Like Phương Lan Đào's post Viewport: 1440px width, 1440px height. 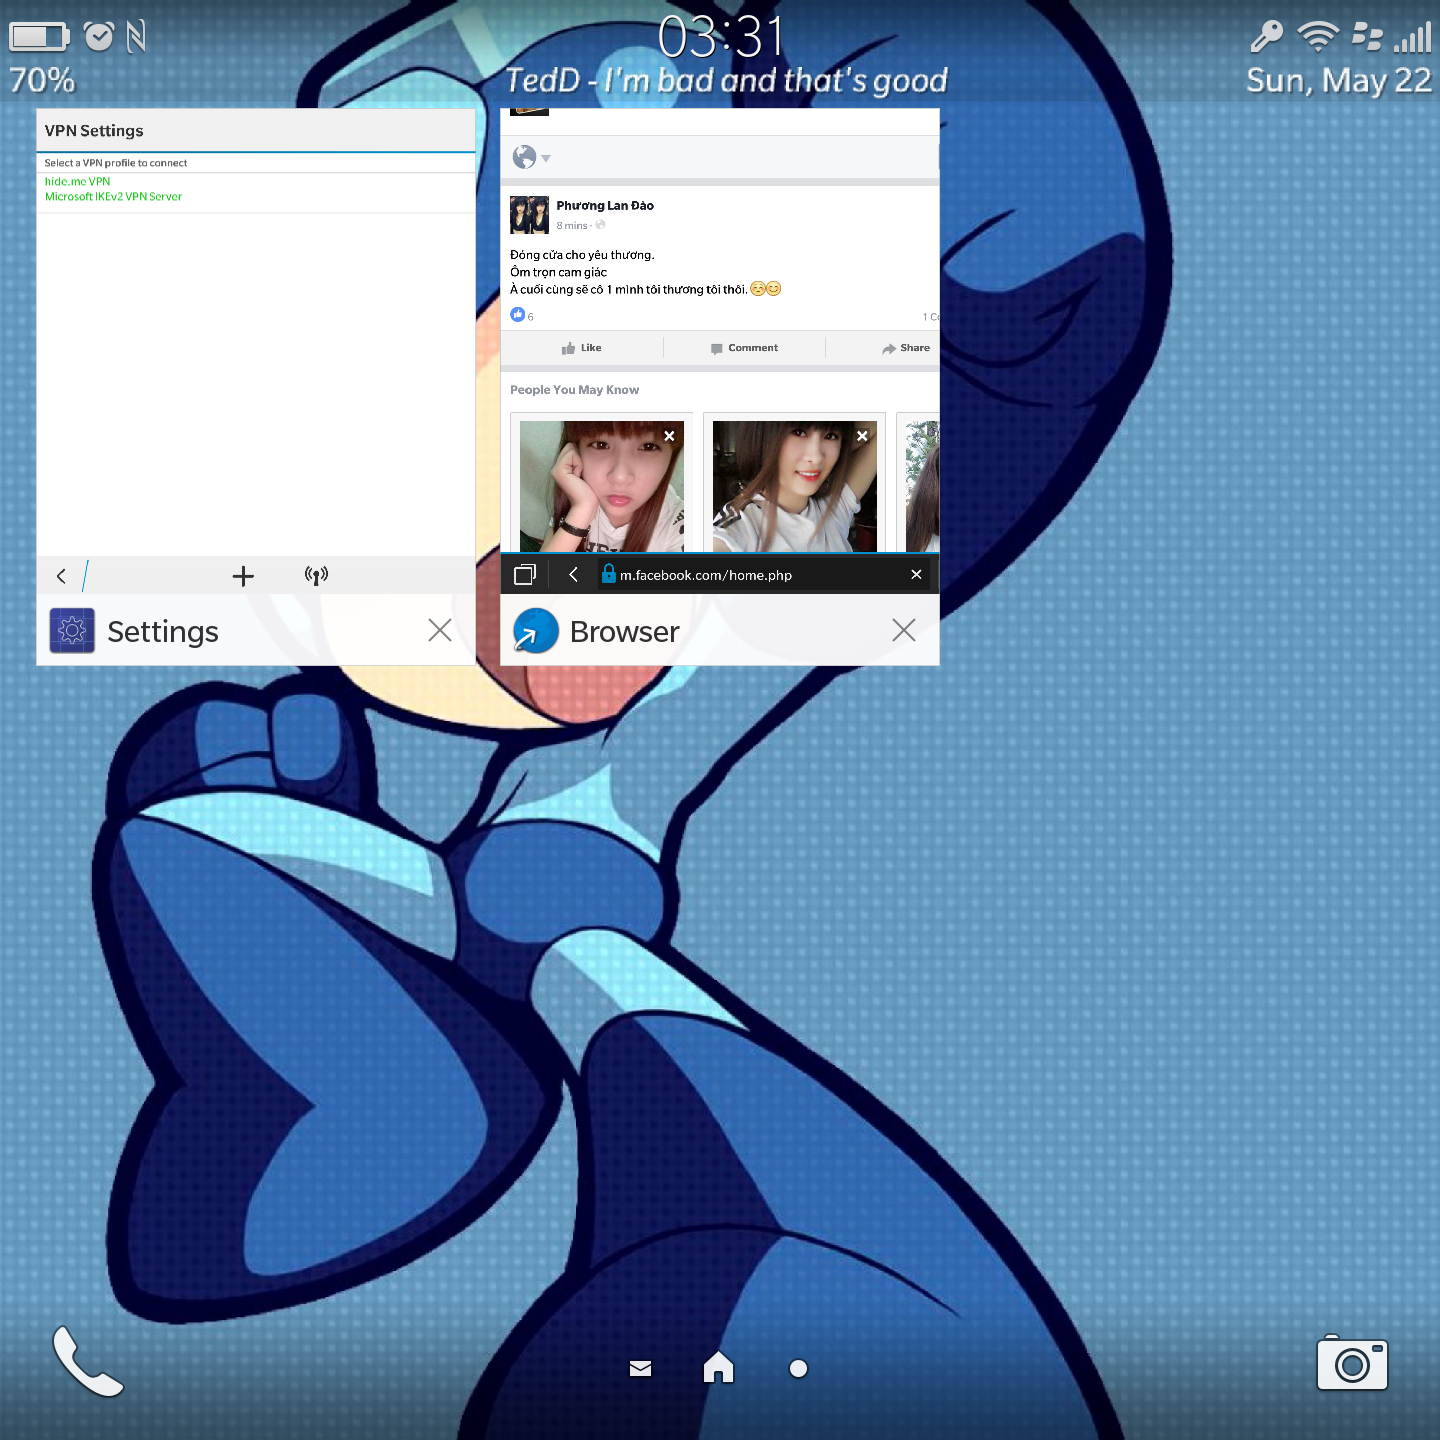click(582, 348)
